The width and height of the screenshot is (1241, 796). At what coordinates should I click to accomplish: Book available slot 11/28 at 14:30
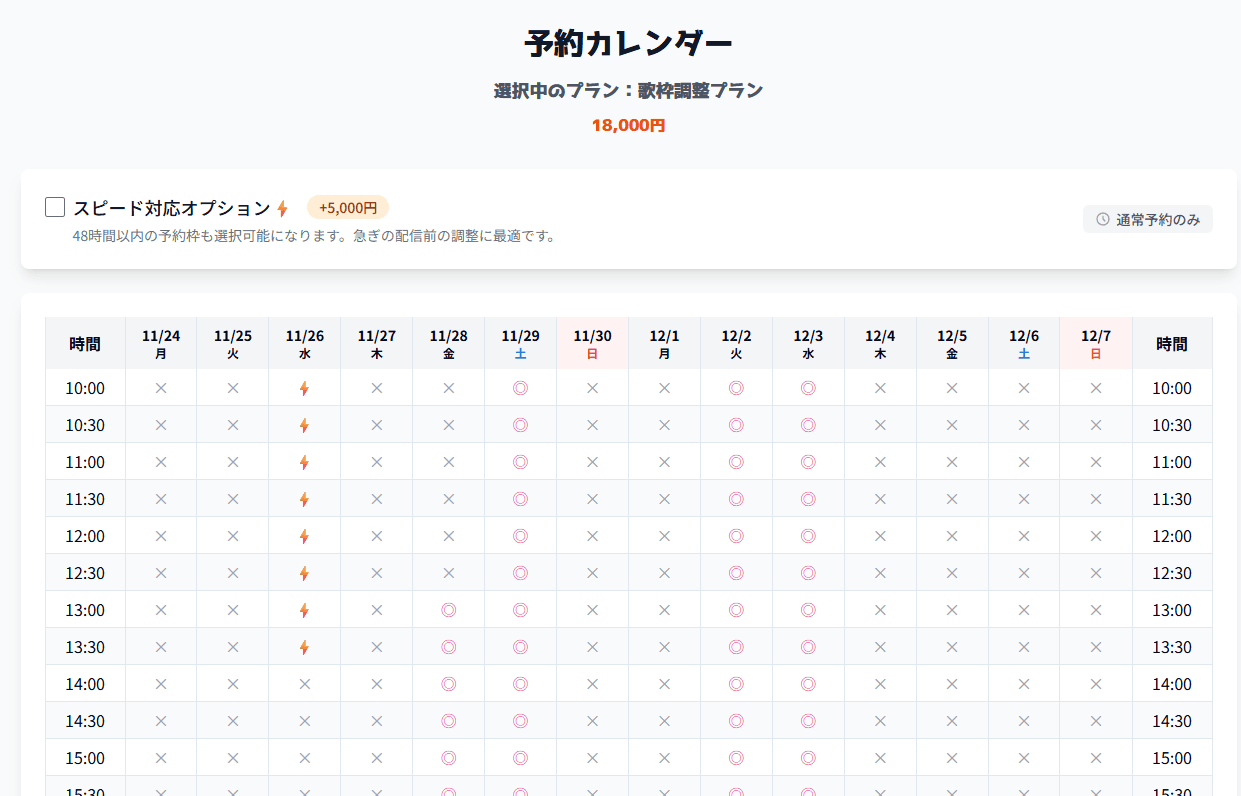(448, 721)
